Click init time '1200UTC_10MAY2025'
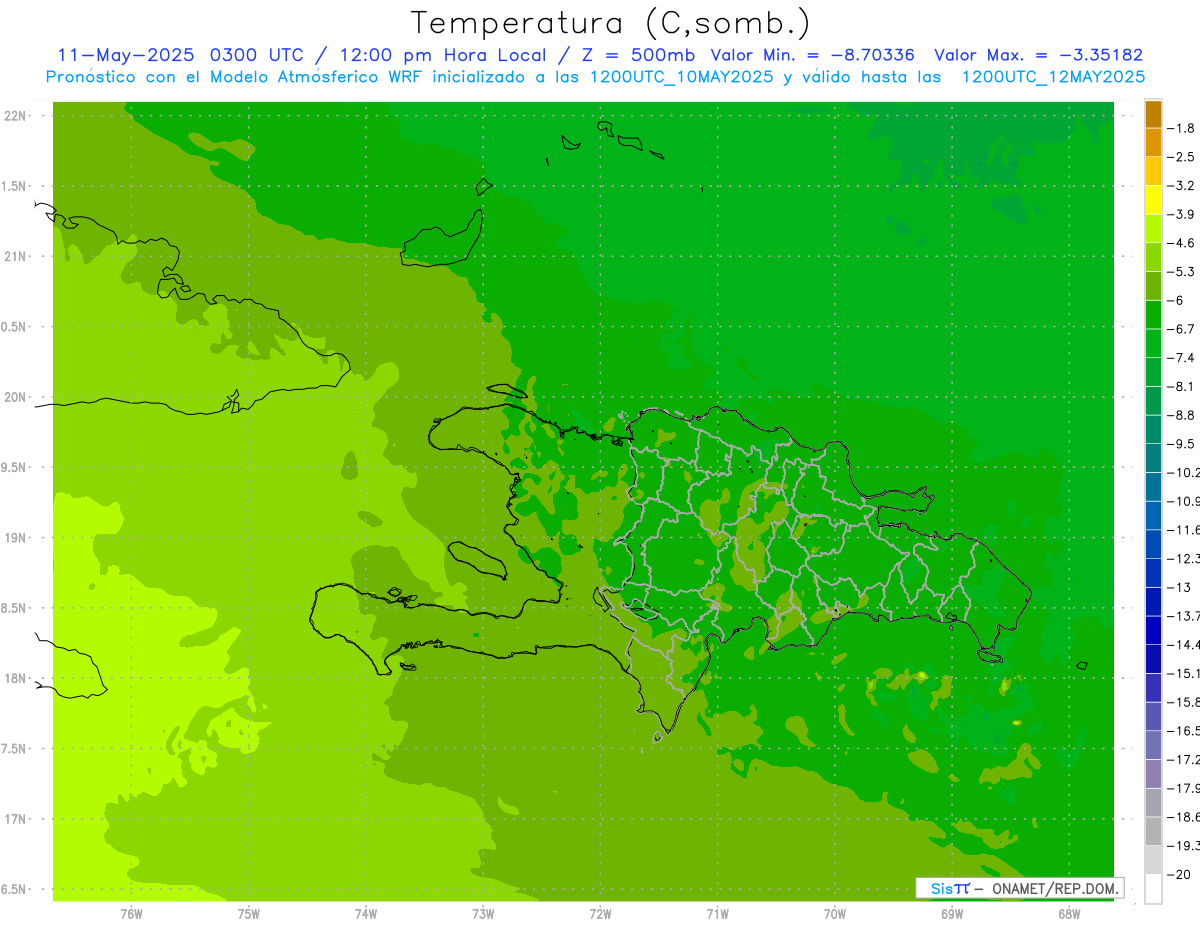The height and width of the screenshot is (927, 1200). [682, 76]
